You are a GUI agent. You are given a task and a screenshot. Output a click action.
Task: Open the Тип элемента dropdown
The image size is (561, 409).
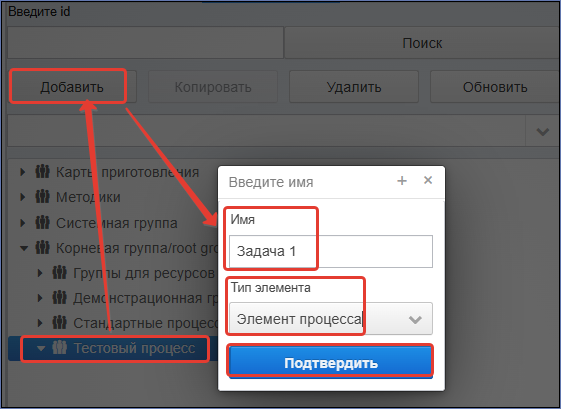coord(331,319)
